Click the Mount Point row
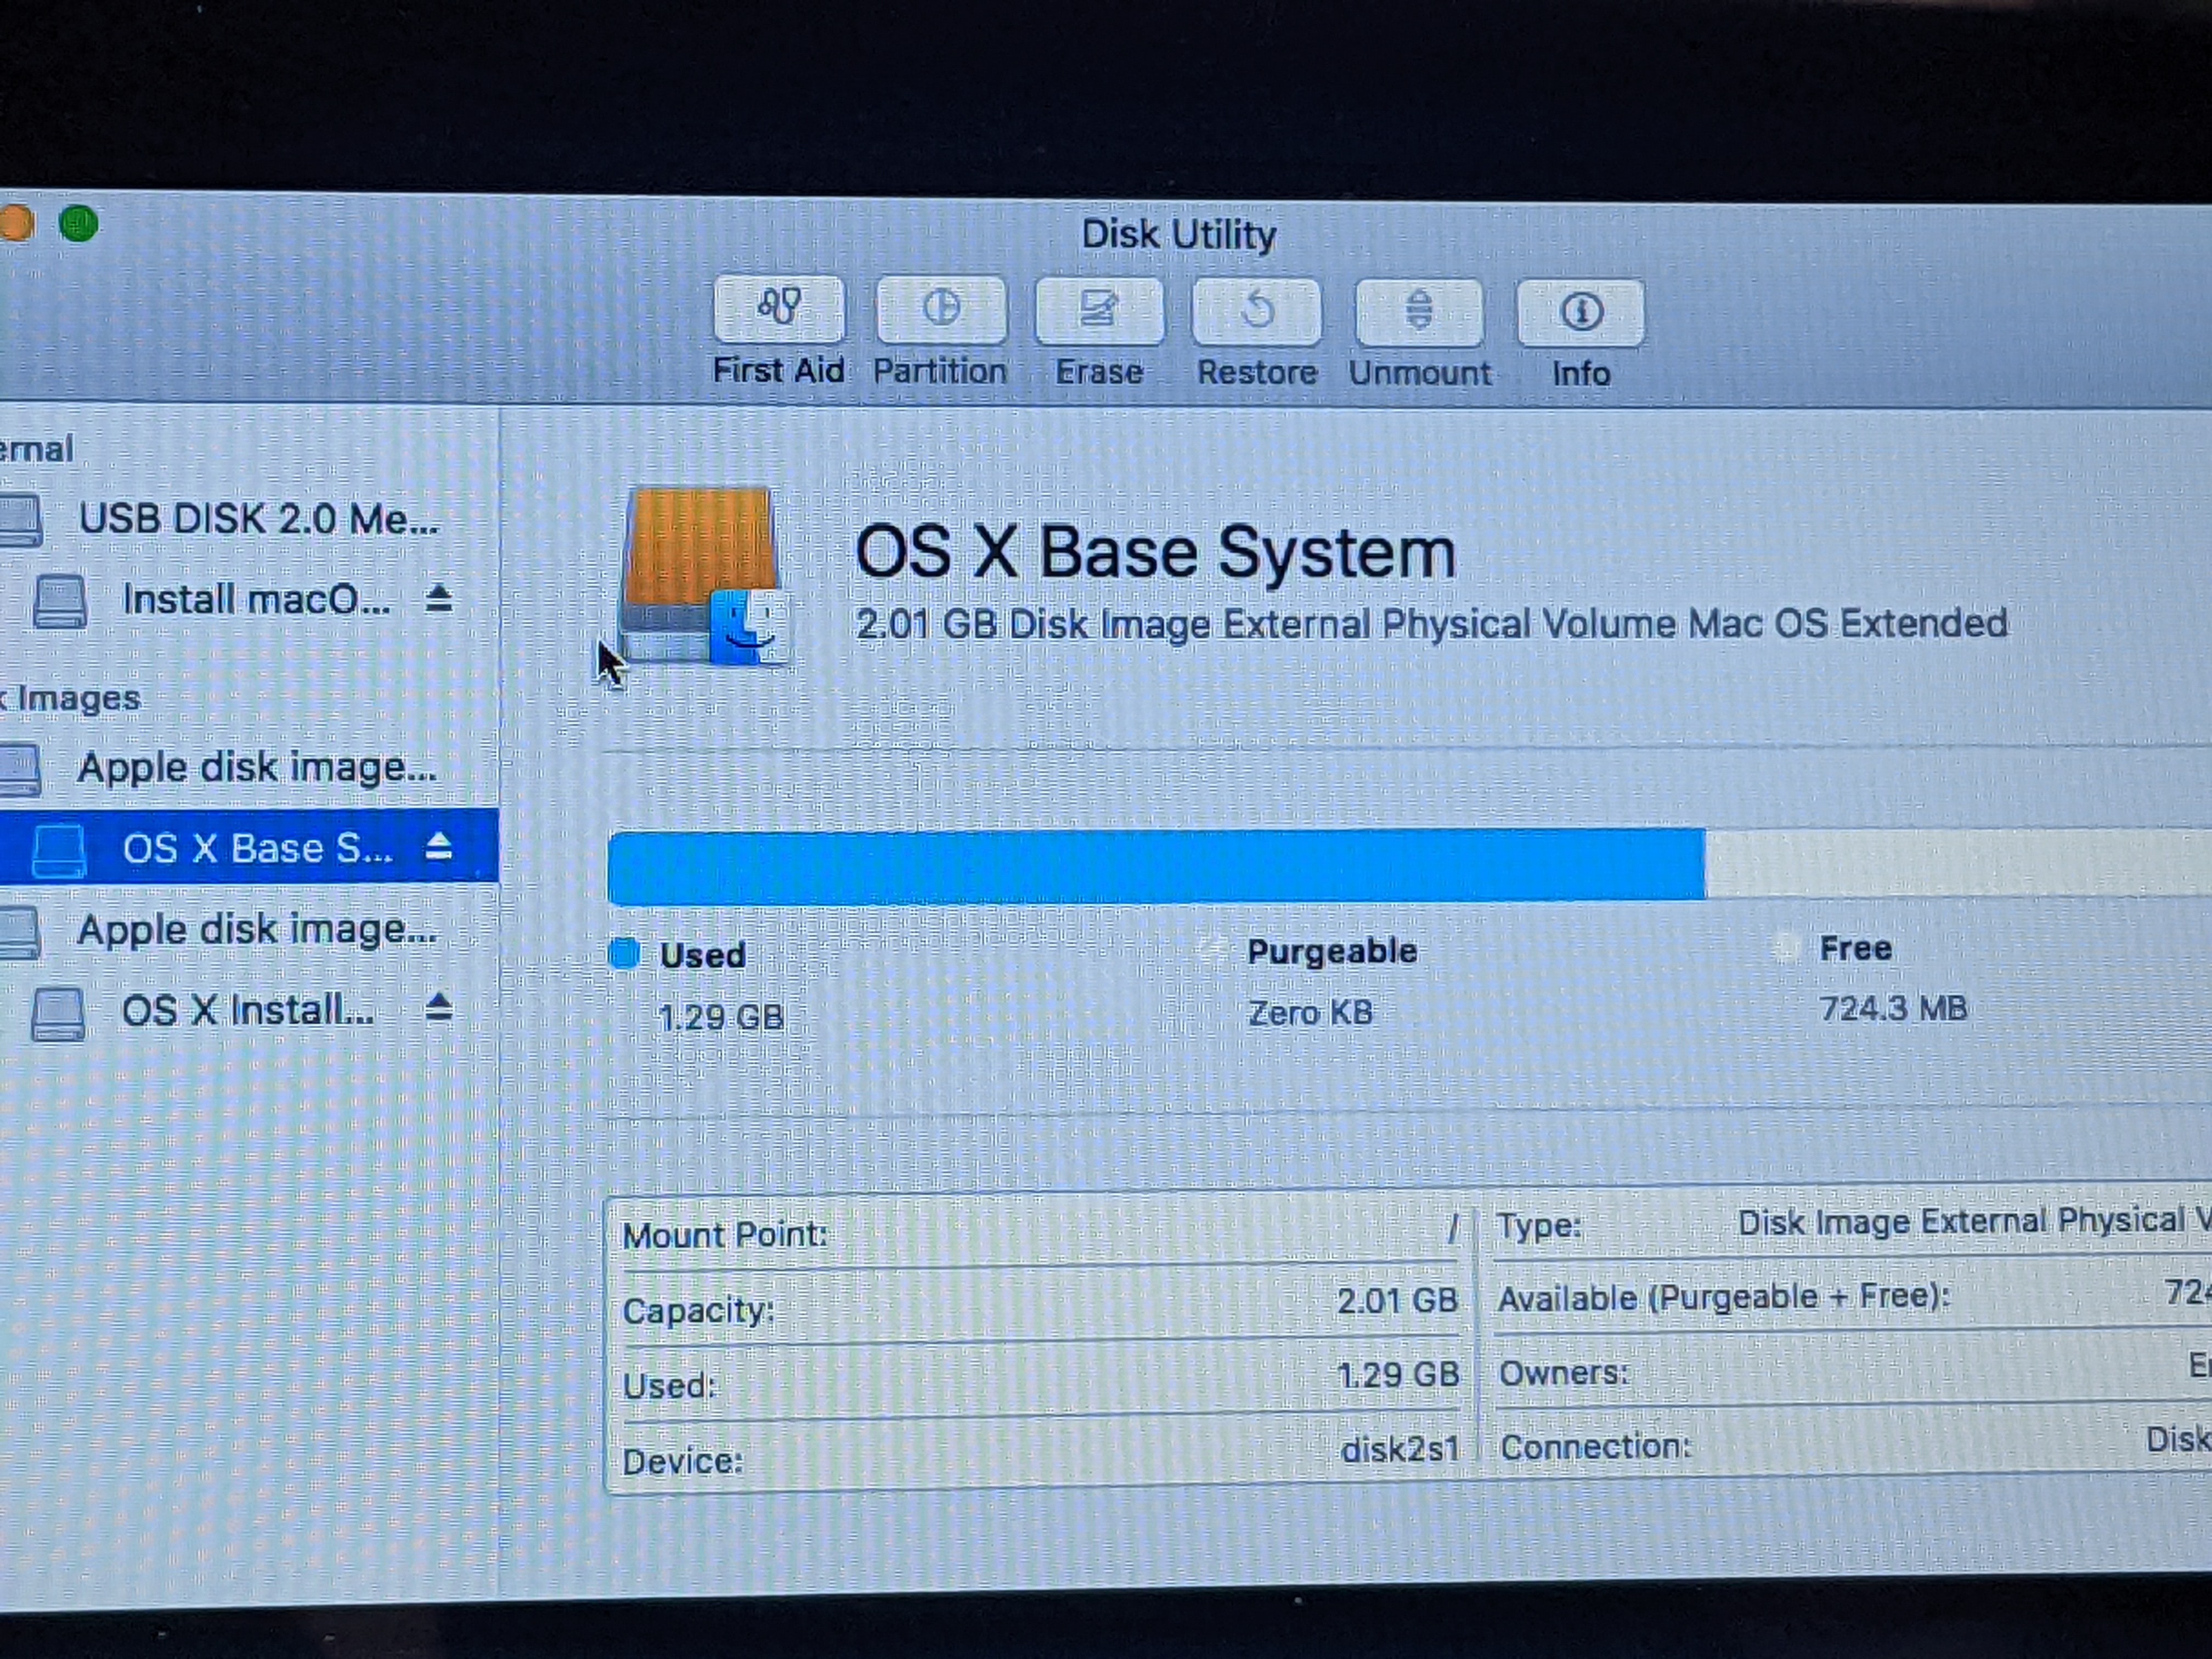Image resolution: width=2212 pixels, height=1659 pixels. point(1038,1234)
